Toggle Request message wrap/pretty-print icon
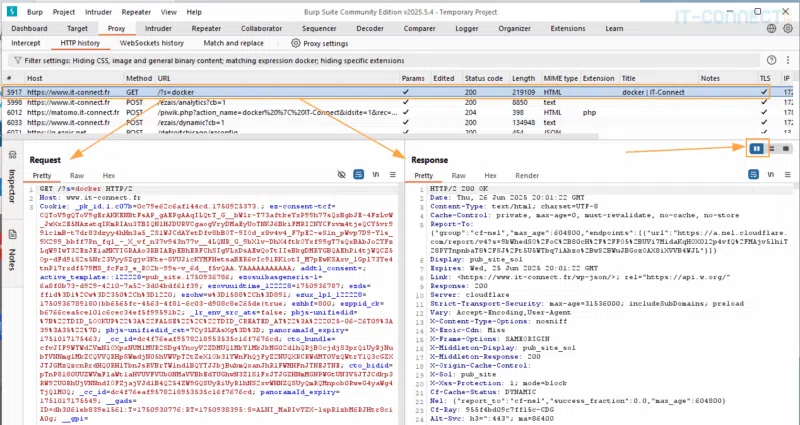This screenshot has height=425, width=800. [x=359, y=174]
